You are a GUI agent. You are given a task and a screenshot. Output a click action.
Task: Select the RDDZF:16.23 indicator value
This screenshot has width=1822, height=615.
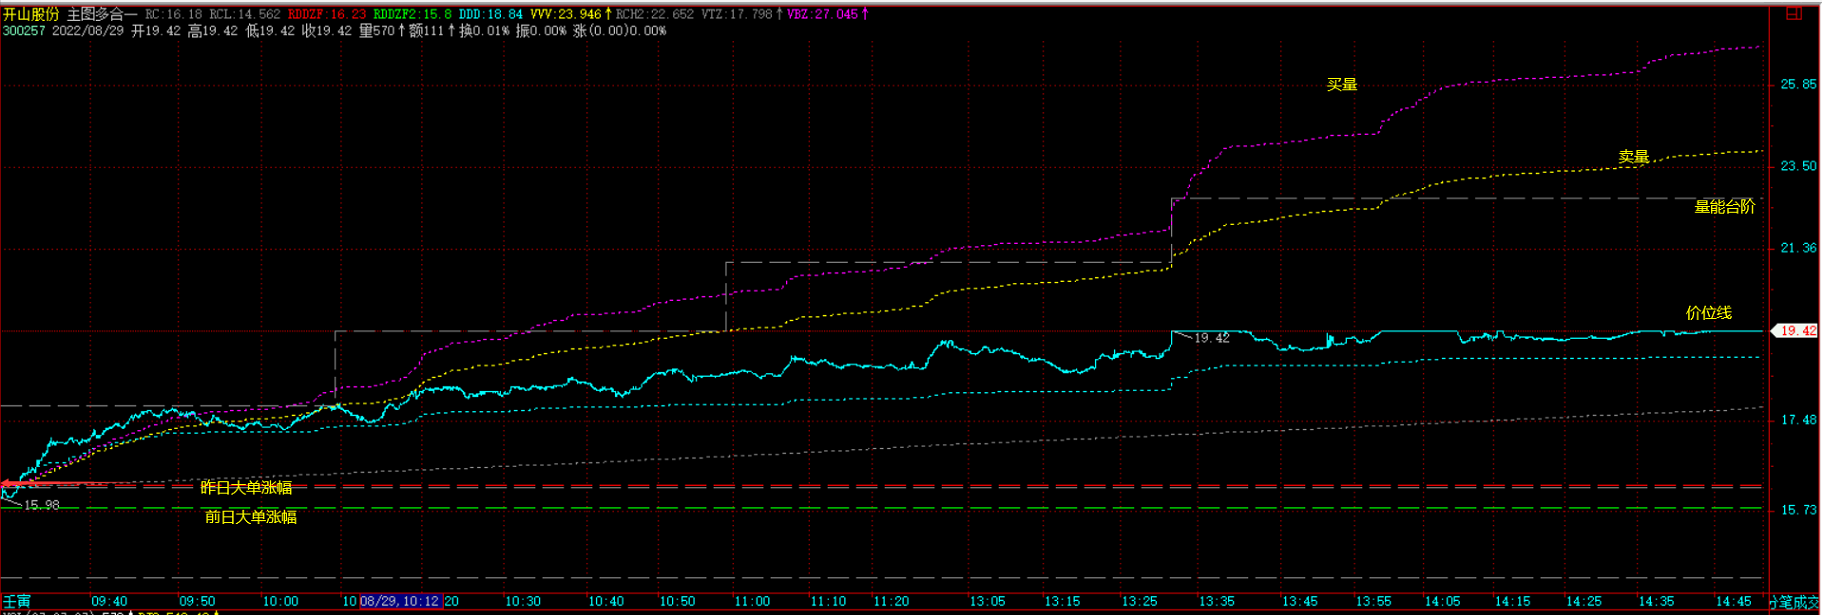pos(327,14)
